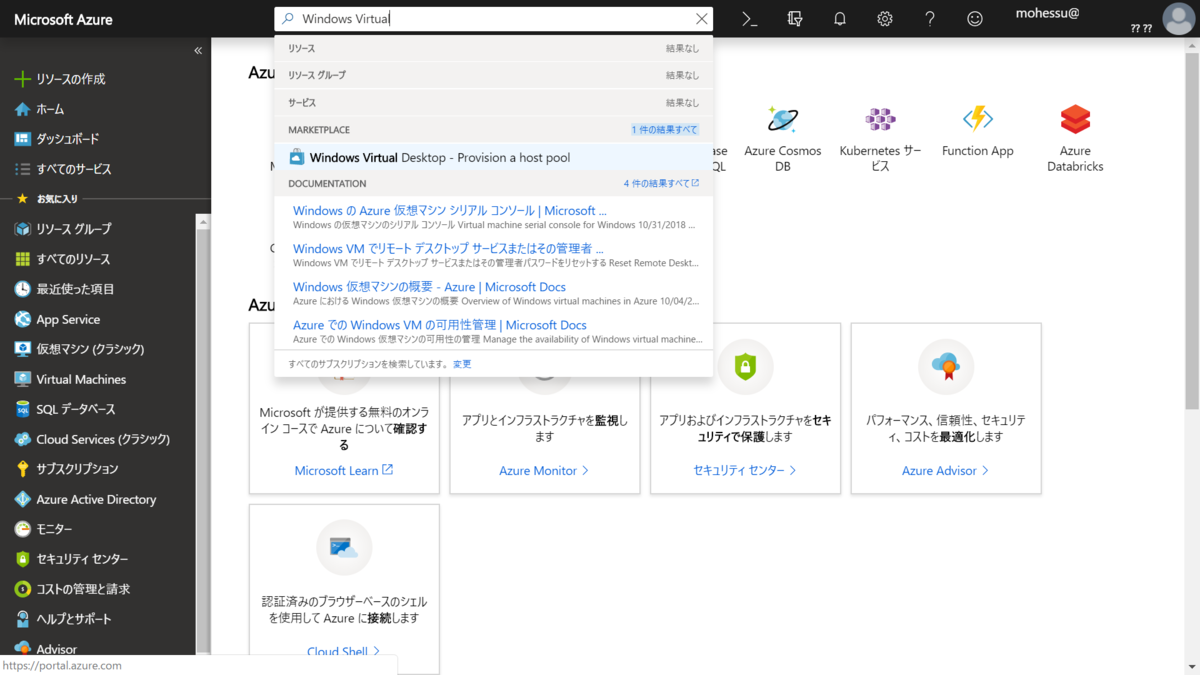Click the search box containing Windows Virtual
Image resolution: width=1200 pixels, height=675 pixels.
point(494,19)
